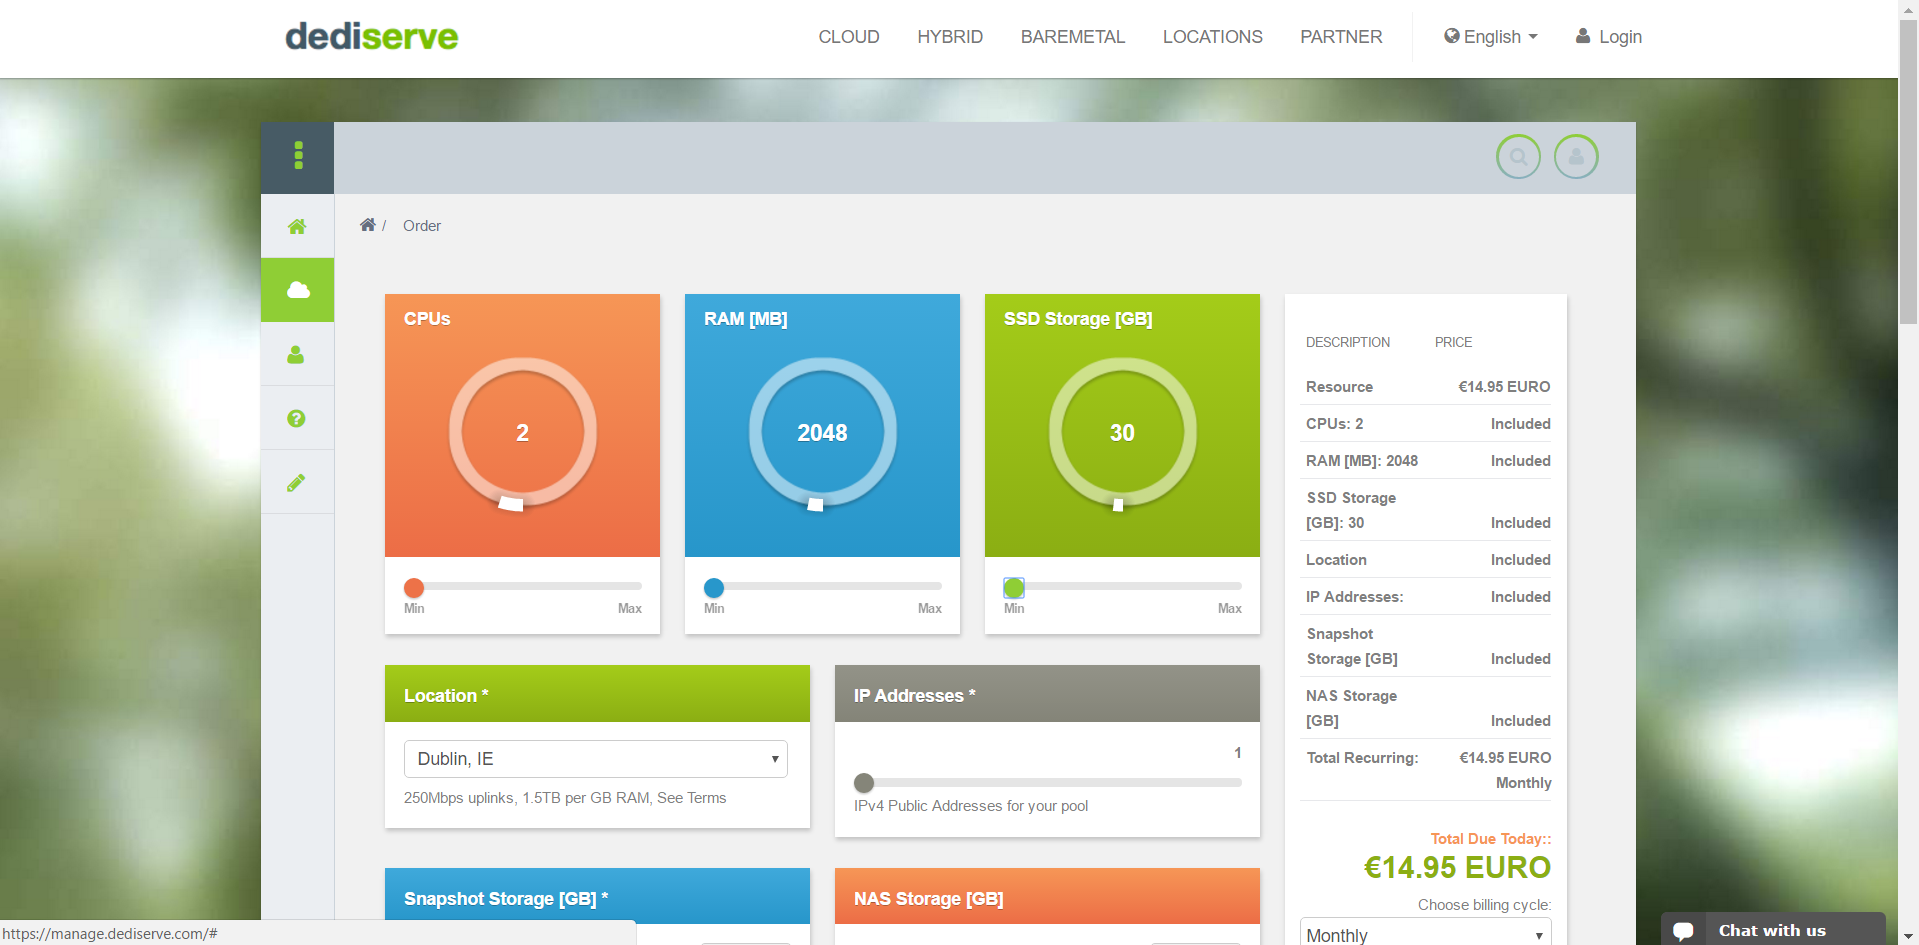Open the user account sidebar icon
Screen dimensions: 1919x945
(x=296, y=355)
